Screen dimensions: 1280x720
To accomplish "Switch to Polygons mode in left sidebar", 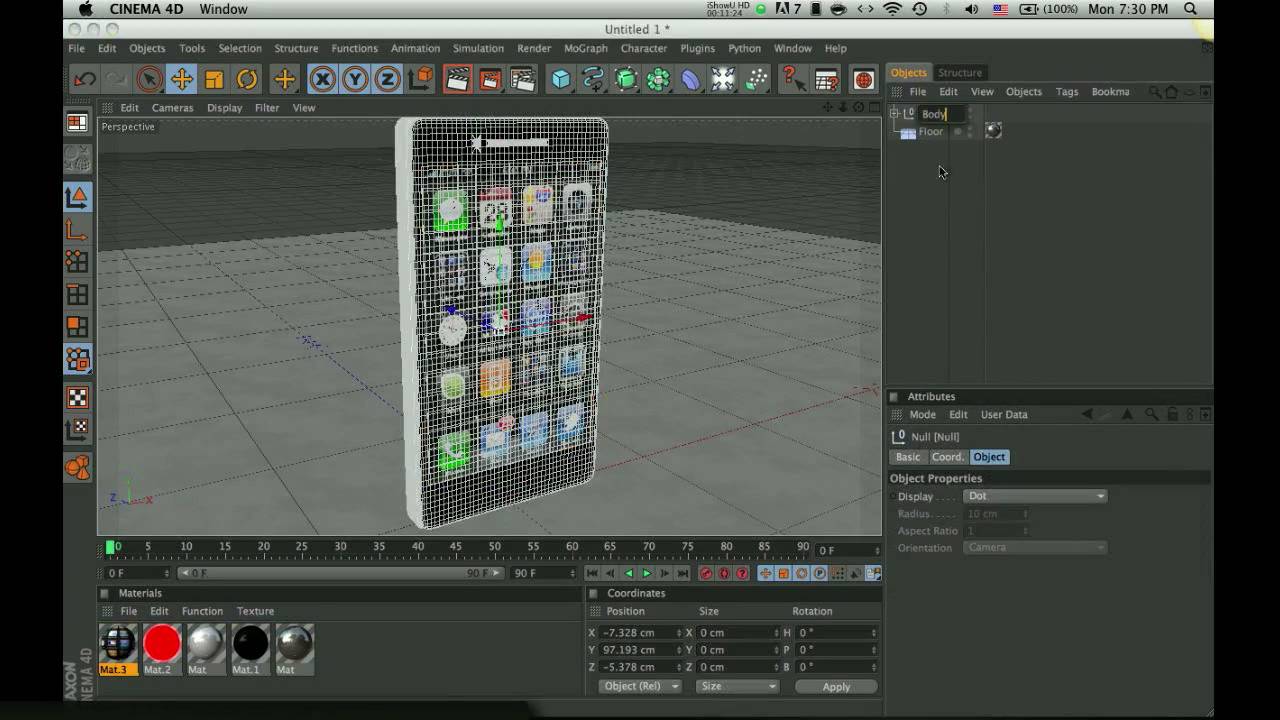I will [x=77, y=326].
